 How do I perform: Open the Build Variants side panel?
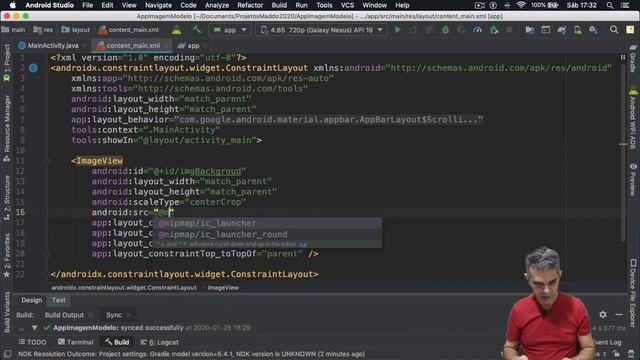click(x=7, y=312)
